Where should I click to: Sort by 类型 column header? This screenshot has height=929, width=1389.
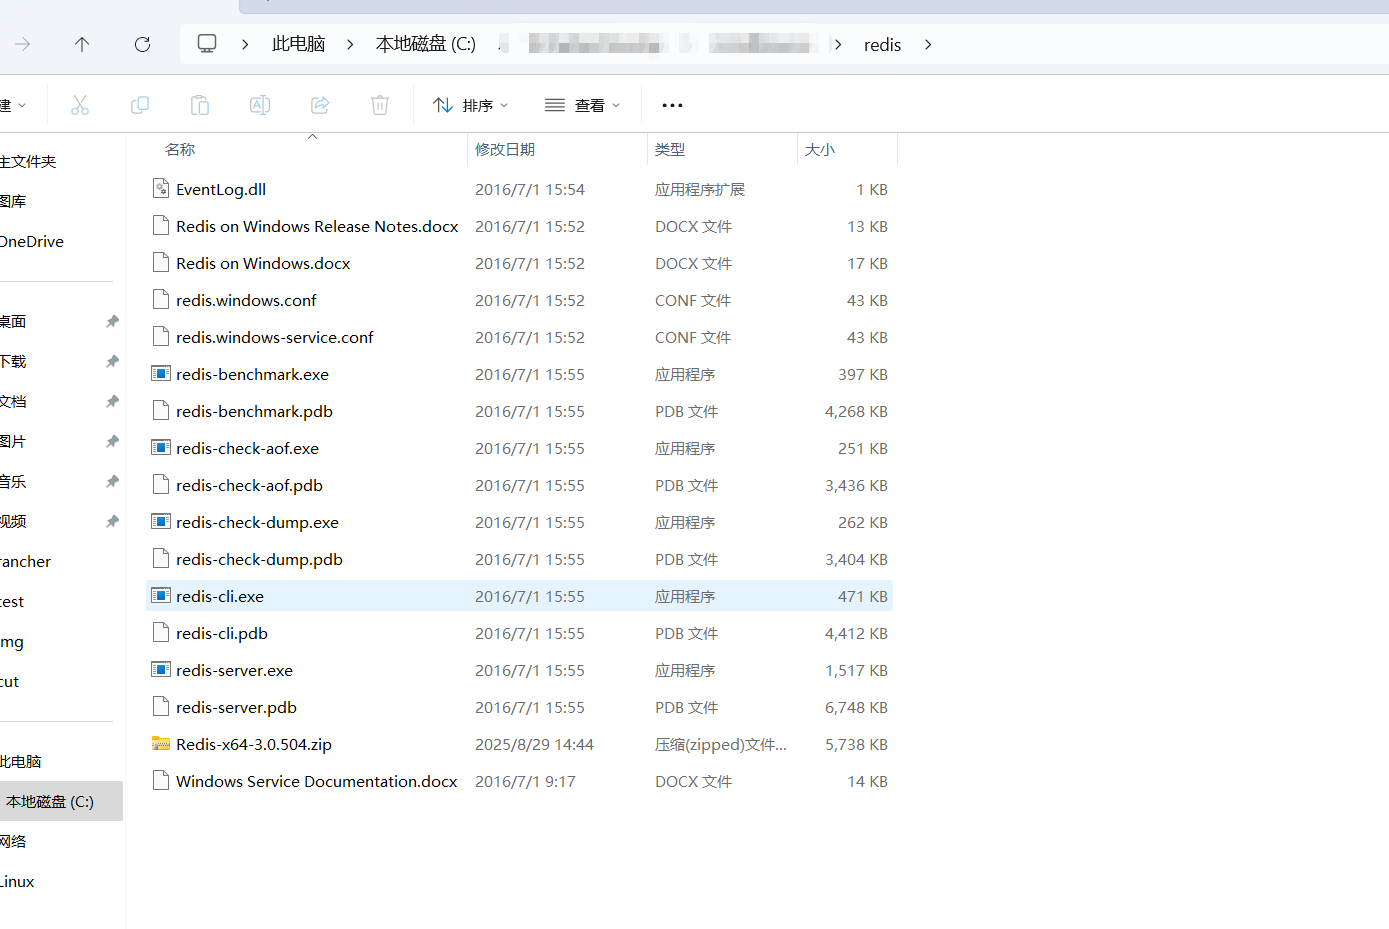click(670, 149)
